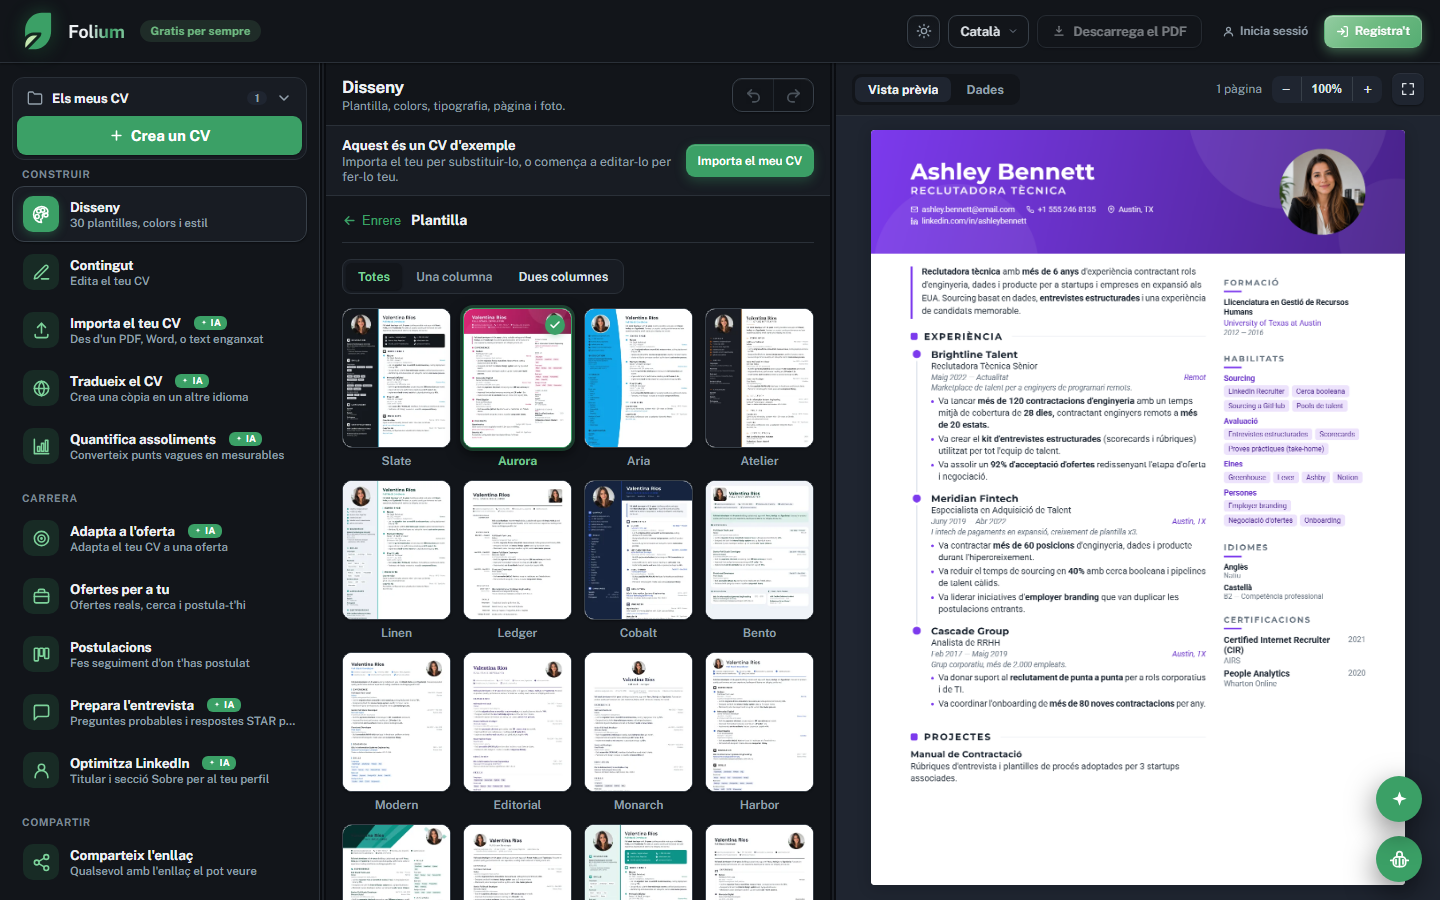Click the Adapta a l'oferta target icon
The height and width of the screenshot is (900, 1440).
click(x=41, y=538)
